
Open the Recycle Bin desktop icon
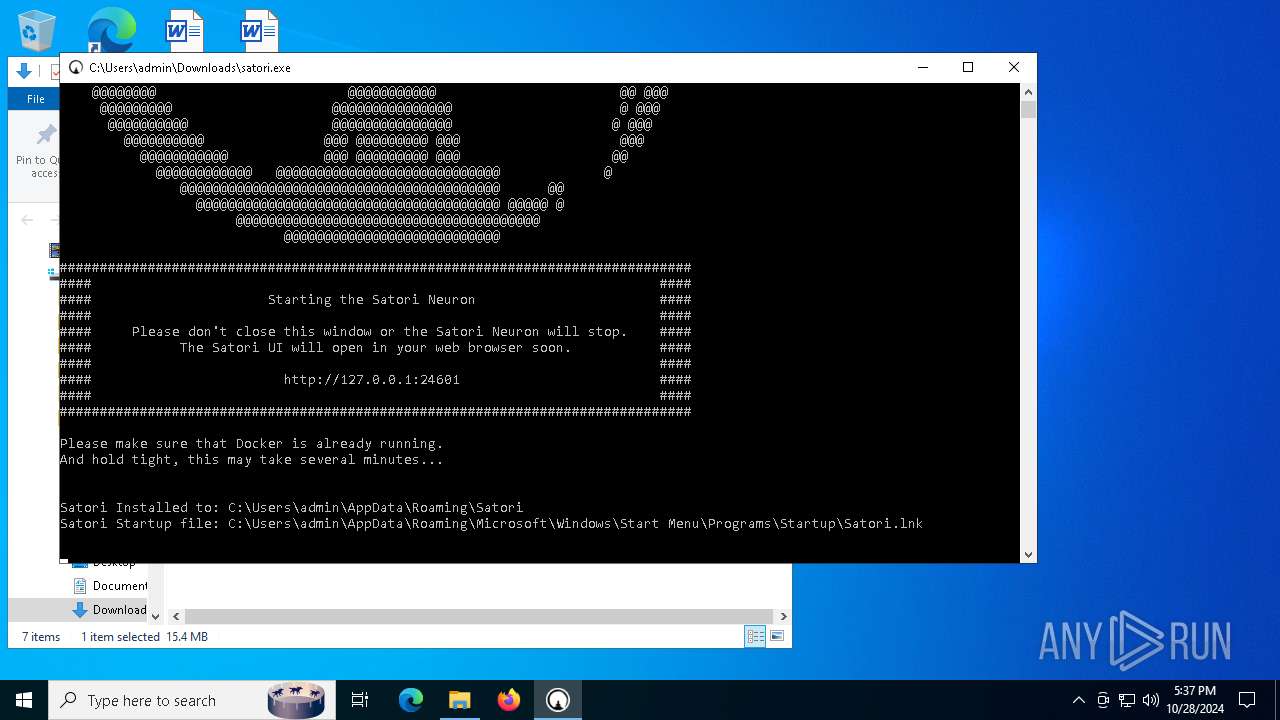37,30
